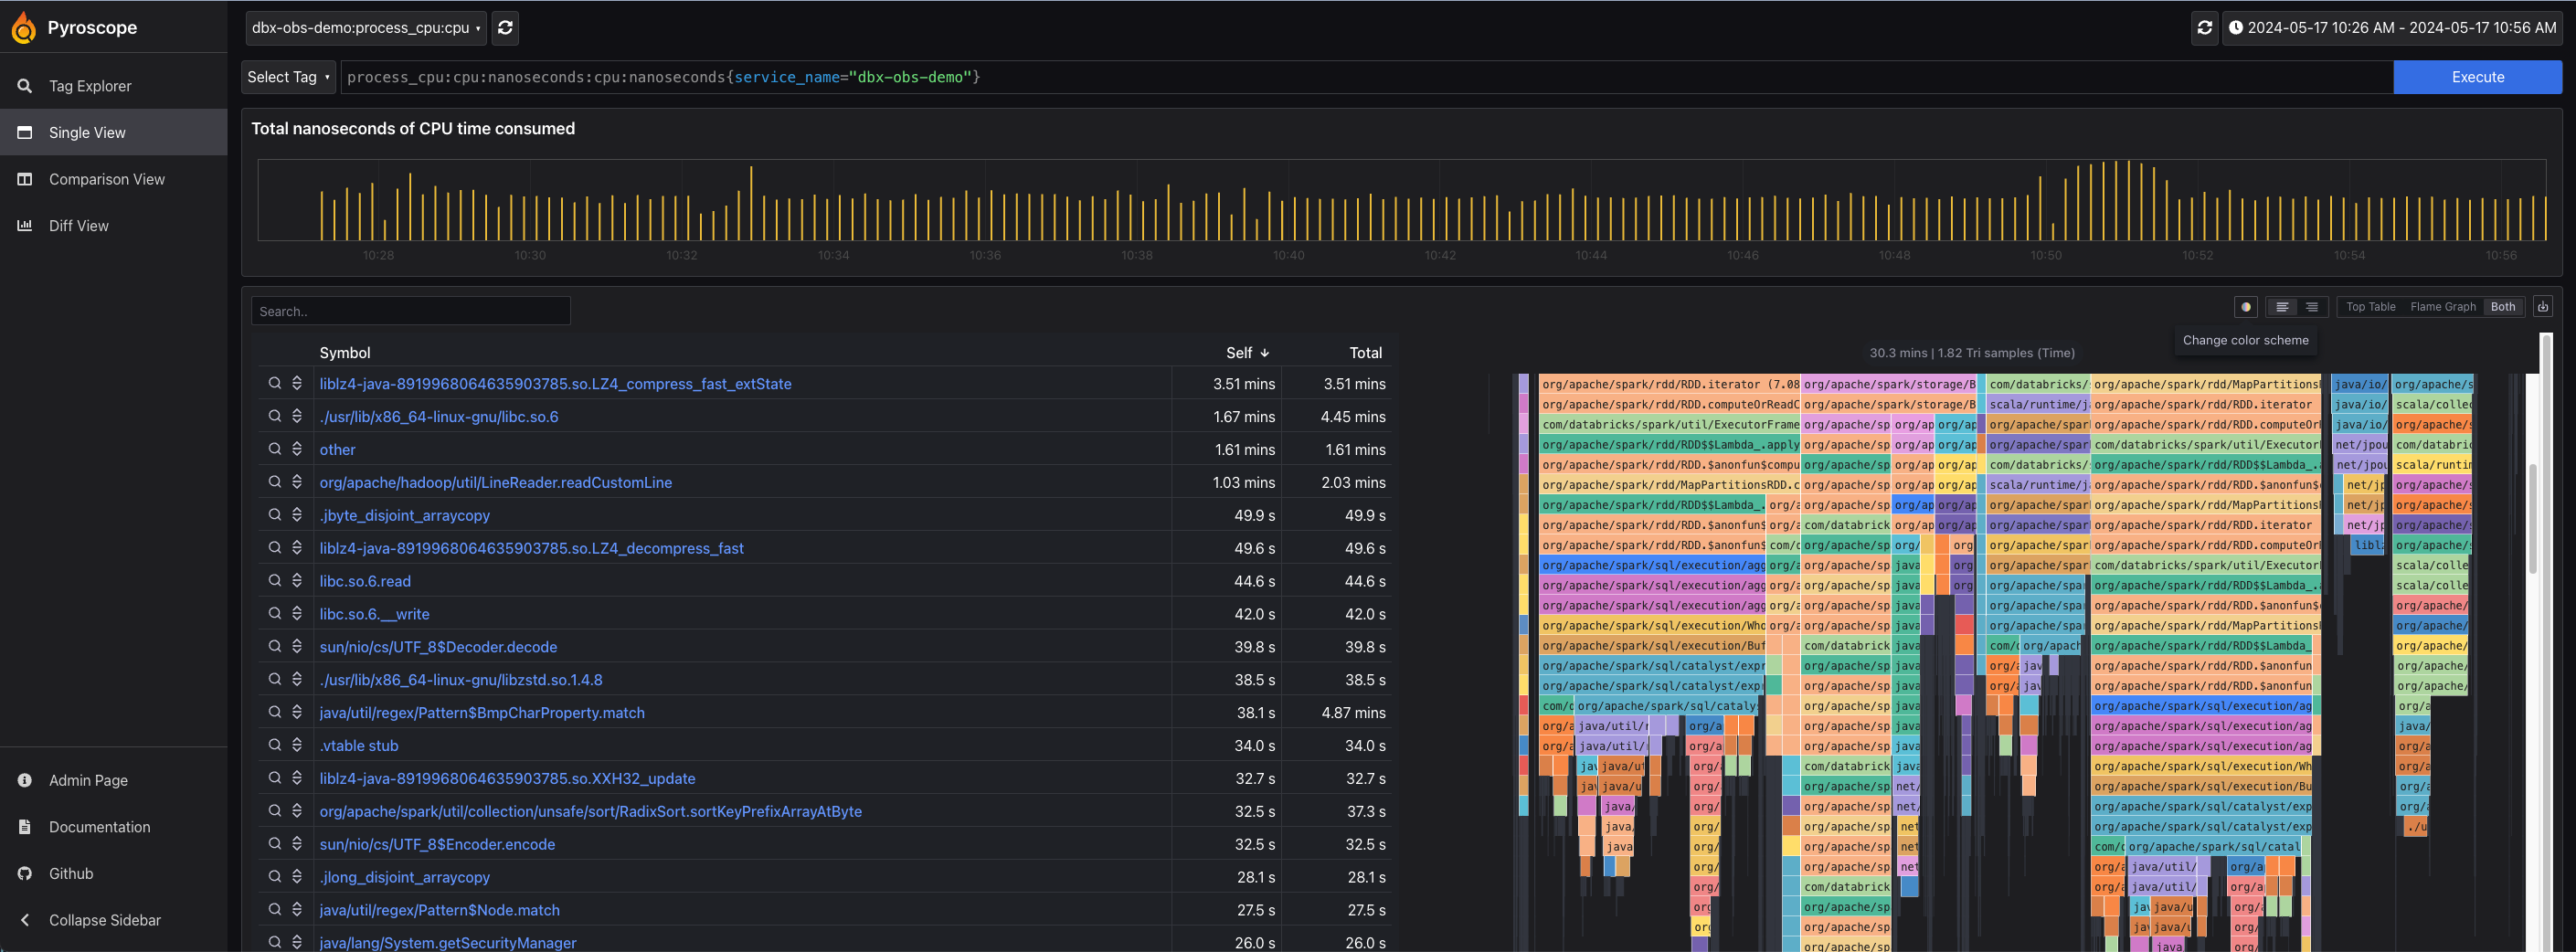Select the Both view option
The height and width of the screenshot is (952, 2576).
(x=2502, y=307)
